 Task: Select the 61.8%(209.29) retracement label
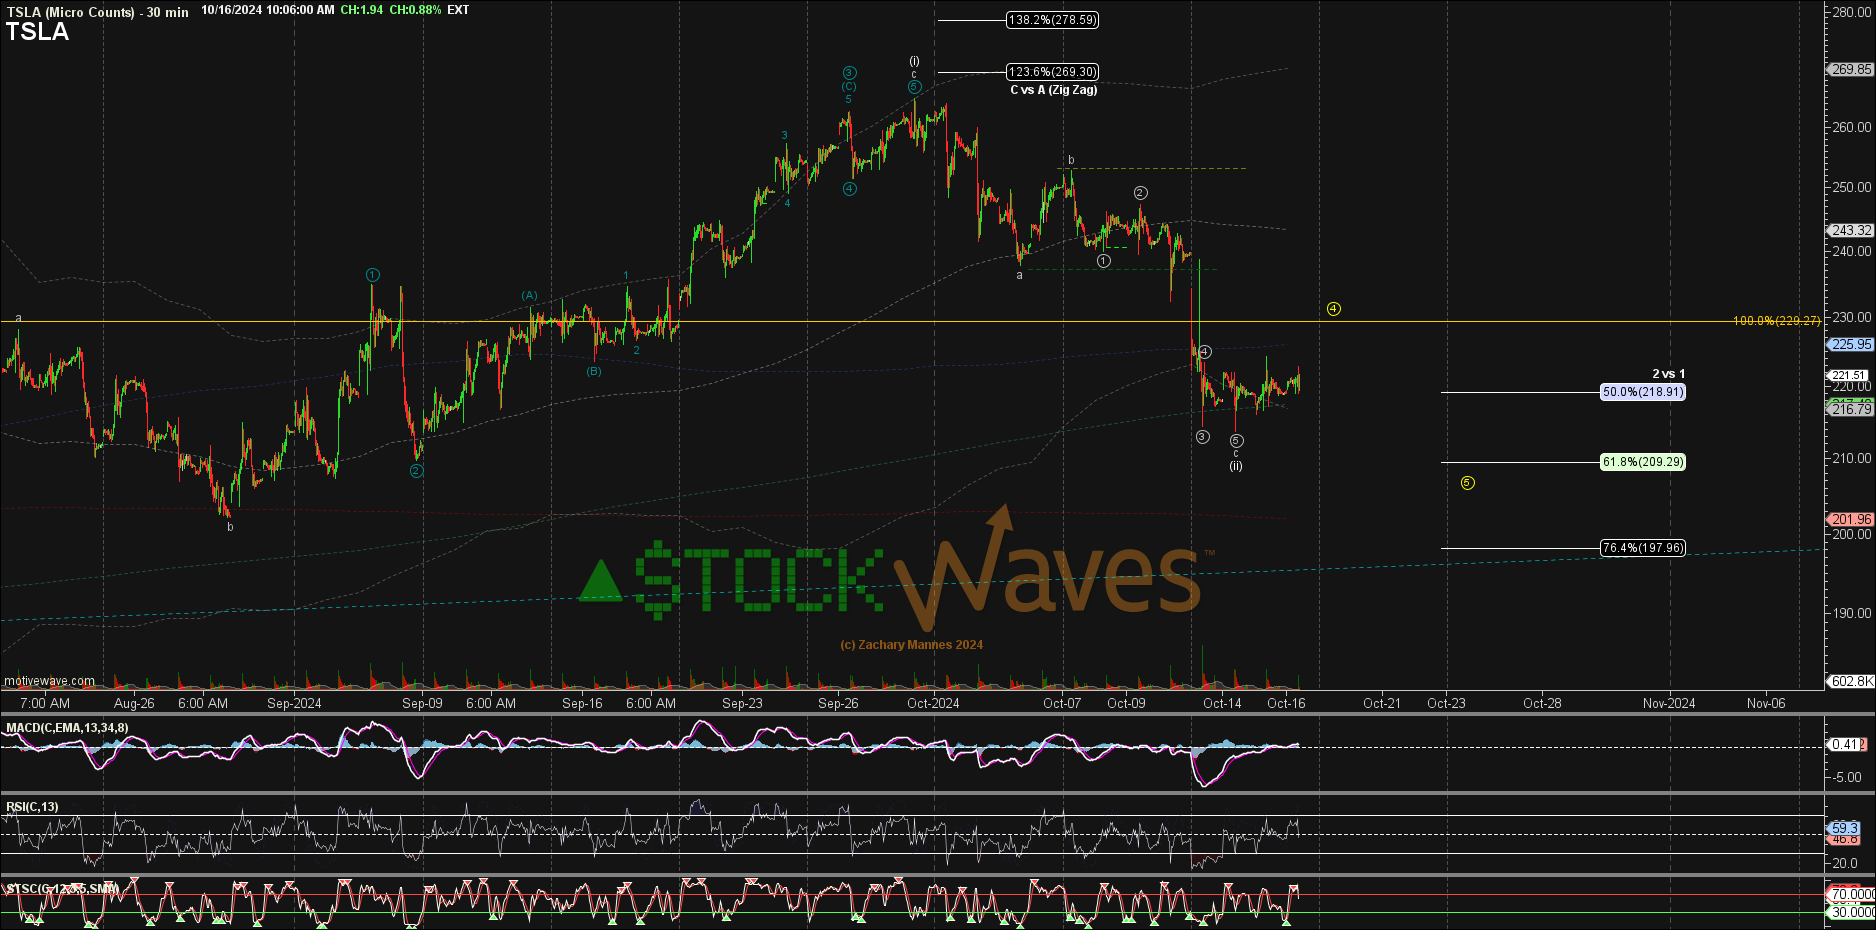click(1643, 462)
